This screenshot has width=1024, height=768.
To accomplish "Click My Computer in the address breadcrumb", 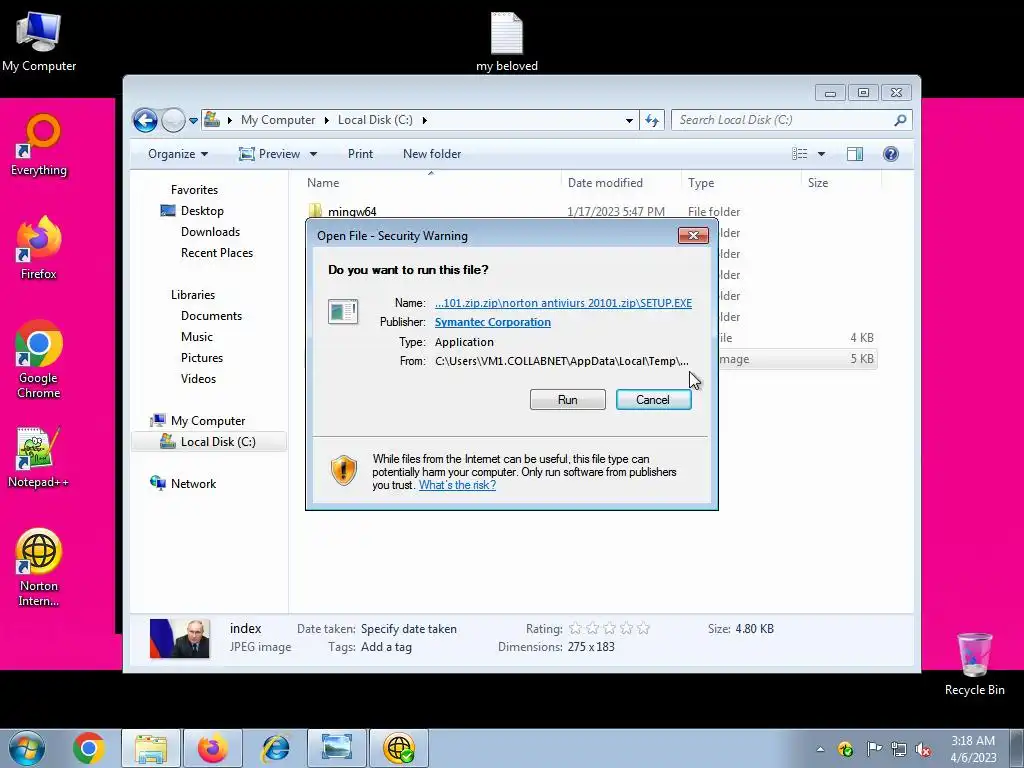I will (278, 120).
